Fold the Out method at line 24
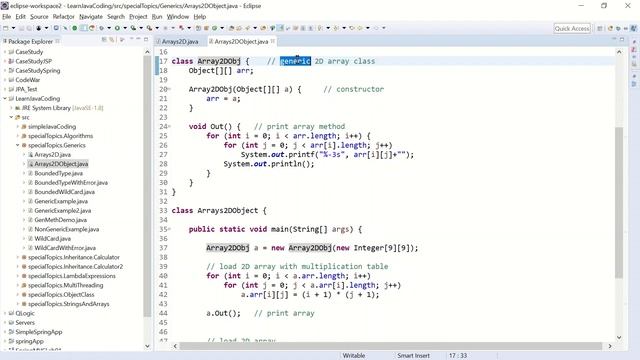 point(169,127)
